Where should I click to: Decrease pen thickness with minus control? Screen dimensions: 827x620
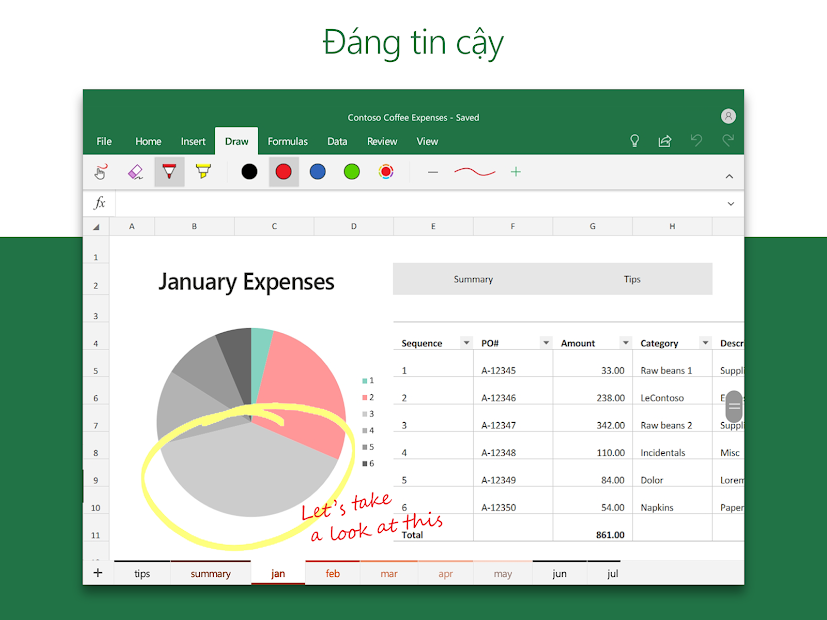click(x=433, y=172)
